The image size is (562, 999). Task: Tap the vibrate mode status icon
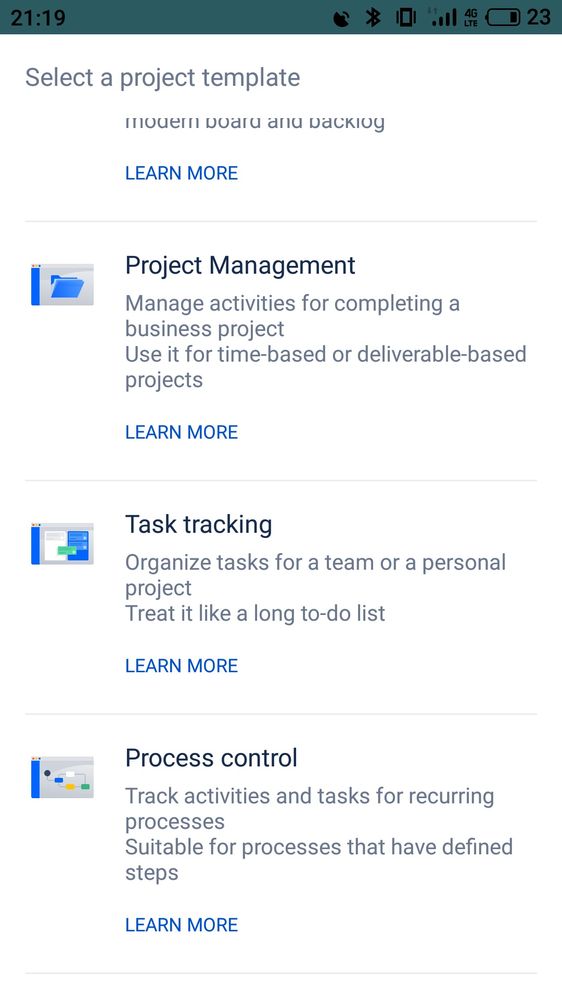405,17
